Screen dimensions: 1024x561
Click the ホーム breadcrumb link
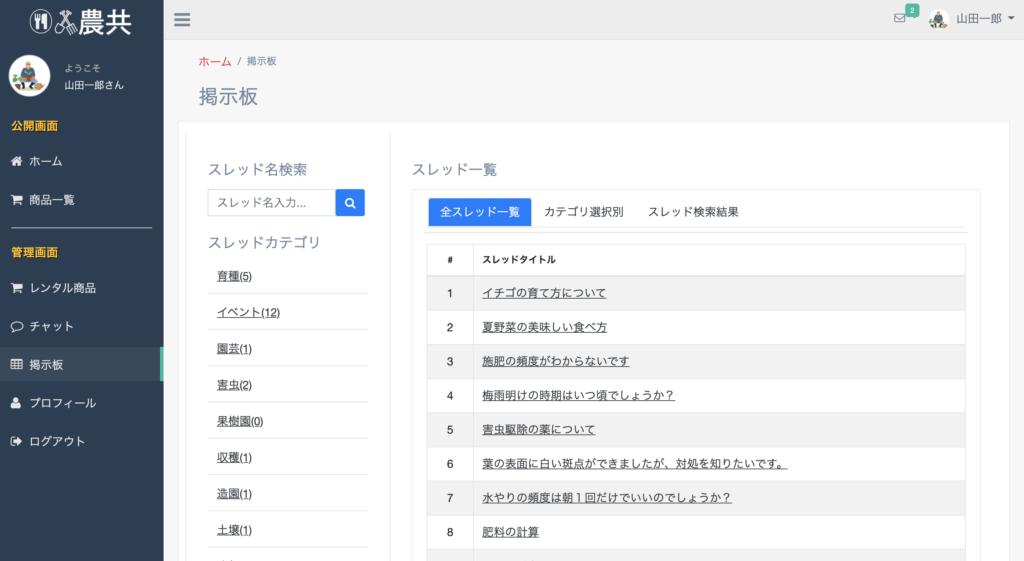pos(215,62)
